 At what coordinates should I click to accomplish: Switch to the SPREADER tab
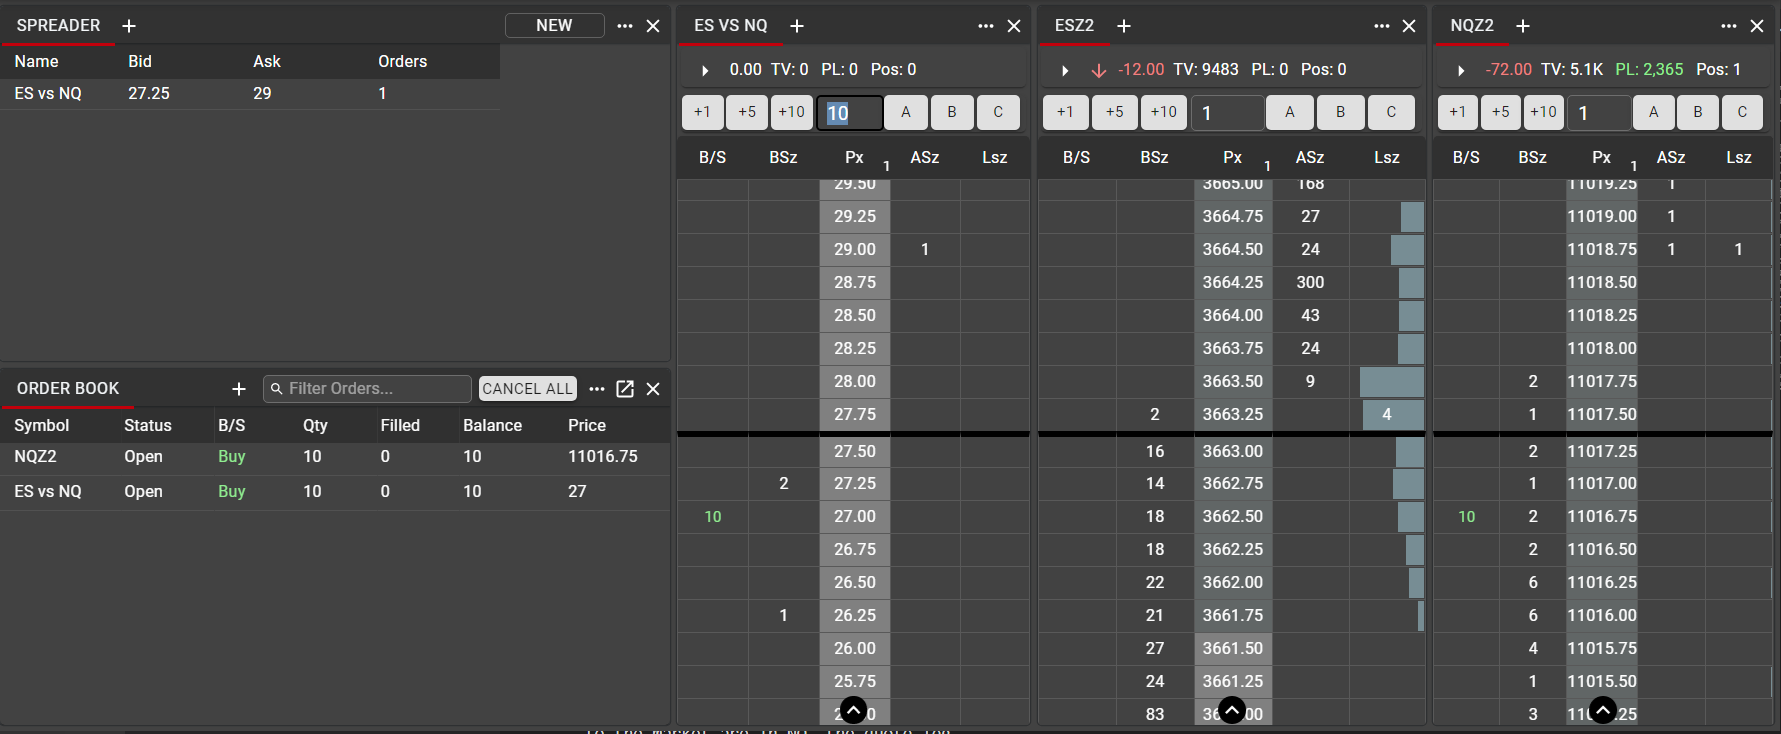[x=59, y=26]
